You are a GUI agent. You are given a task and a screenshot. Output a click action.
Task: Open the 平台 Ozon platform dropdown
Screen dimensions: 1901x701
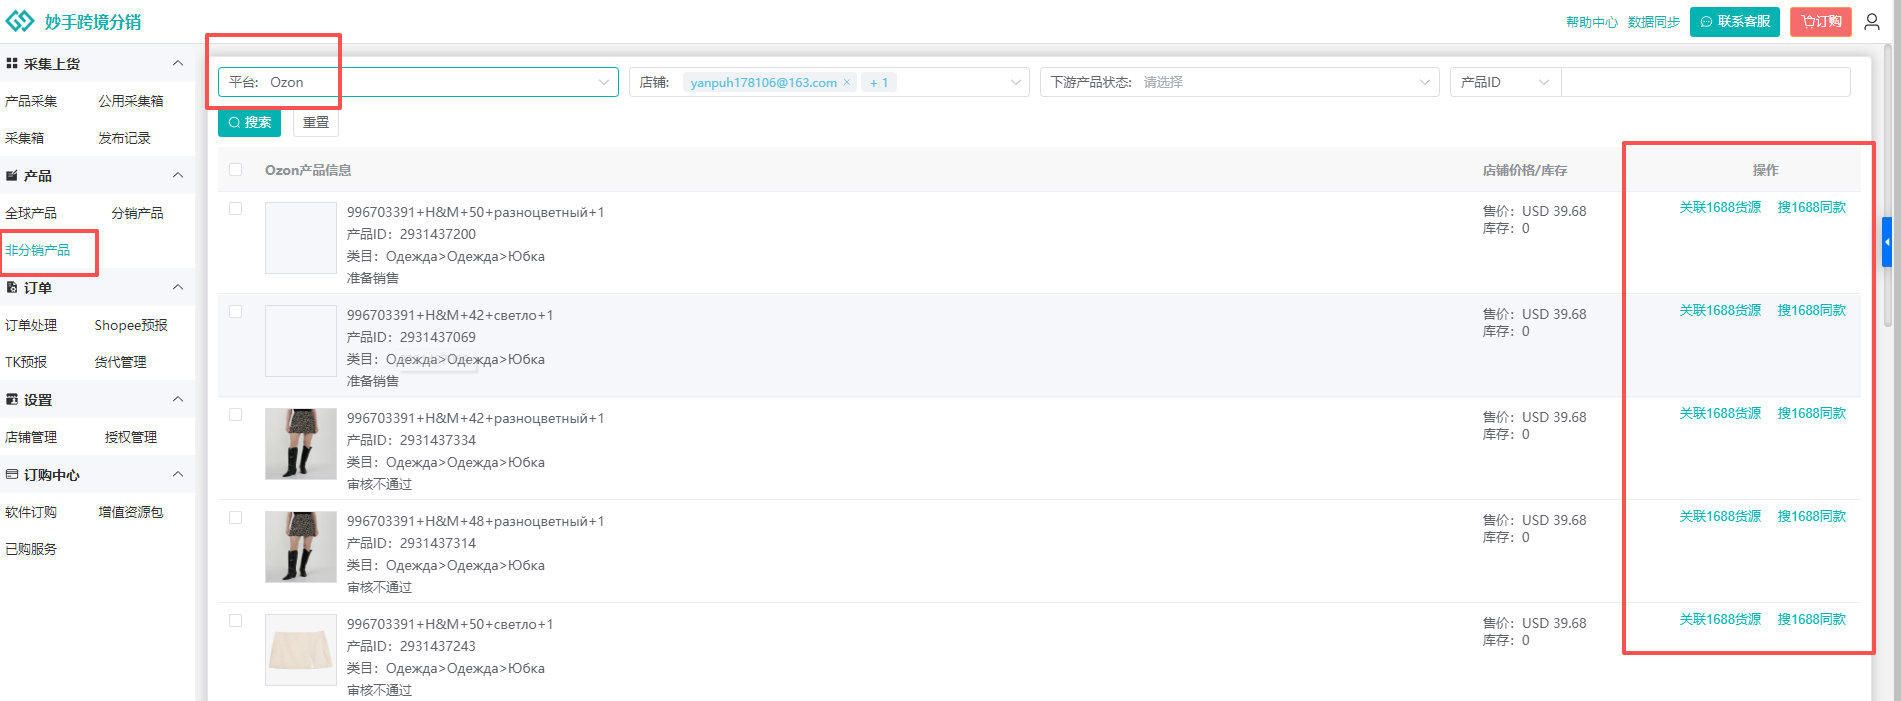click(x=418, y=82)
